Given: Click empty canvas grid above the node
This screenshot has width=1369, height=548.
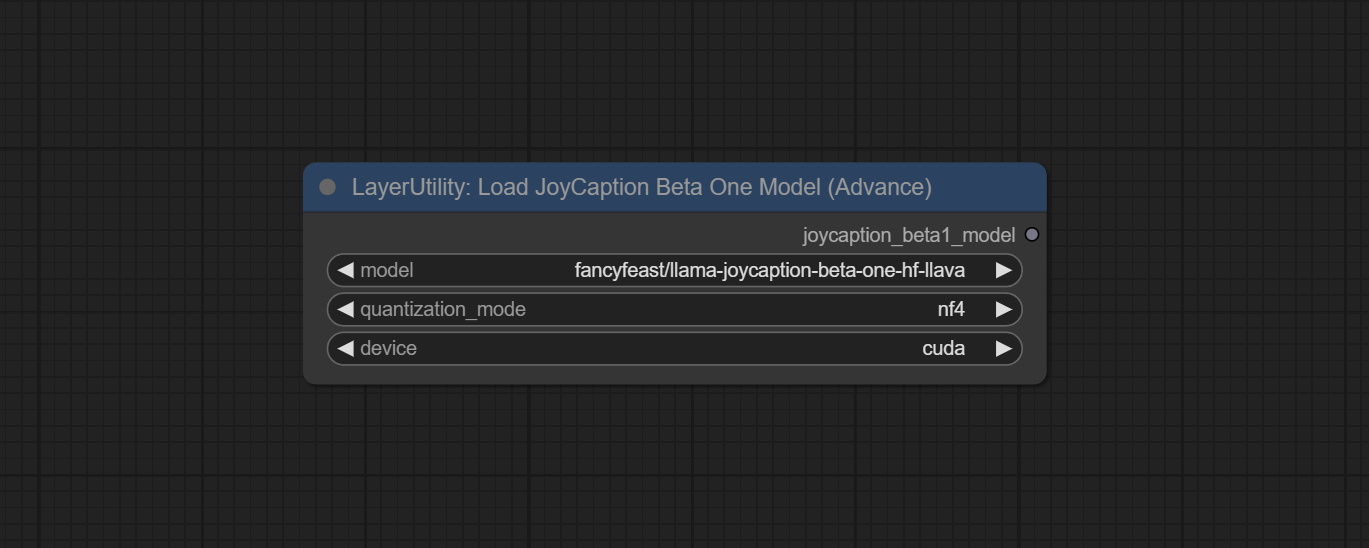Looking at the screenshot, I should pos(674,80).
